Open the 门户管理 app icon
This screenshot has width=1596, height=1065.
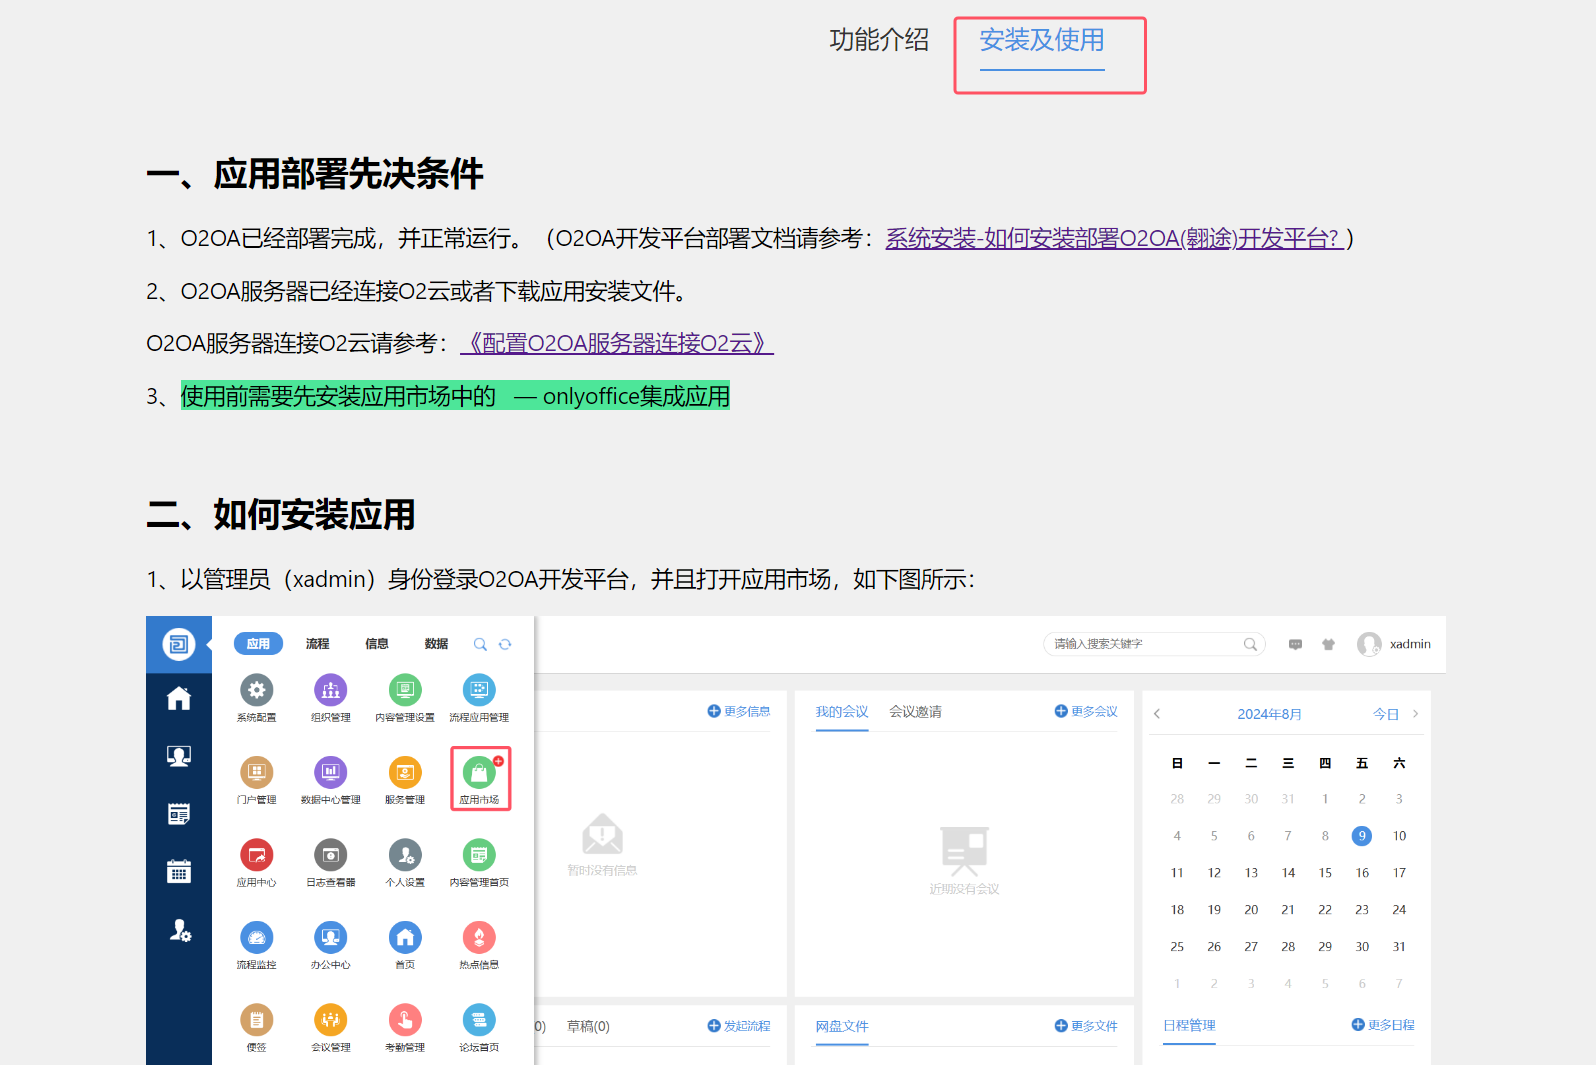[x=257, y=772]
